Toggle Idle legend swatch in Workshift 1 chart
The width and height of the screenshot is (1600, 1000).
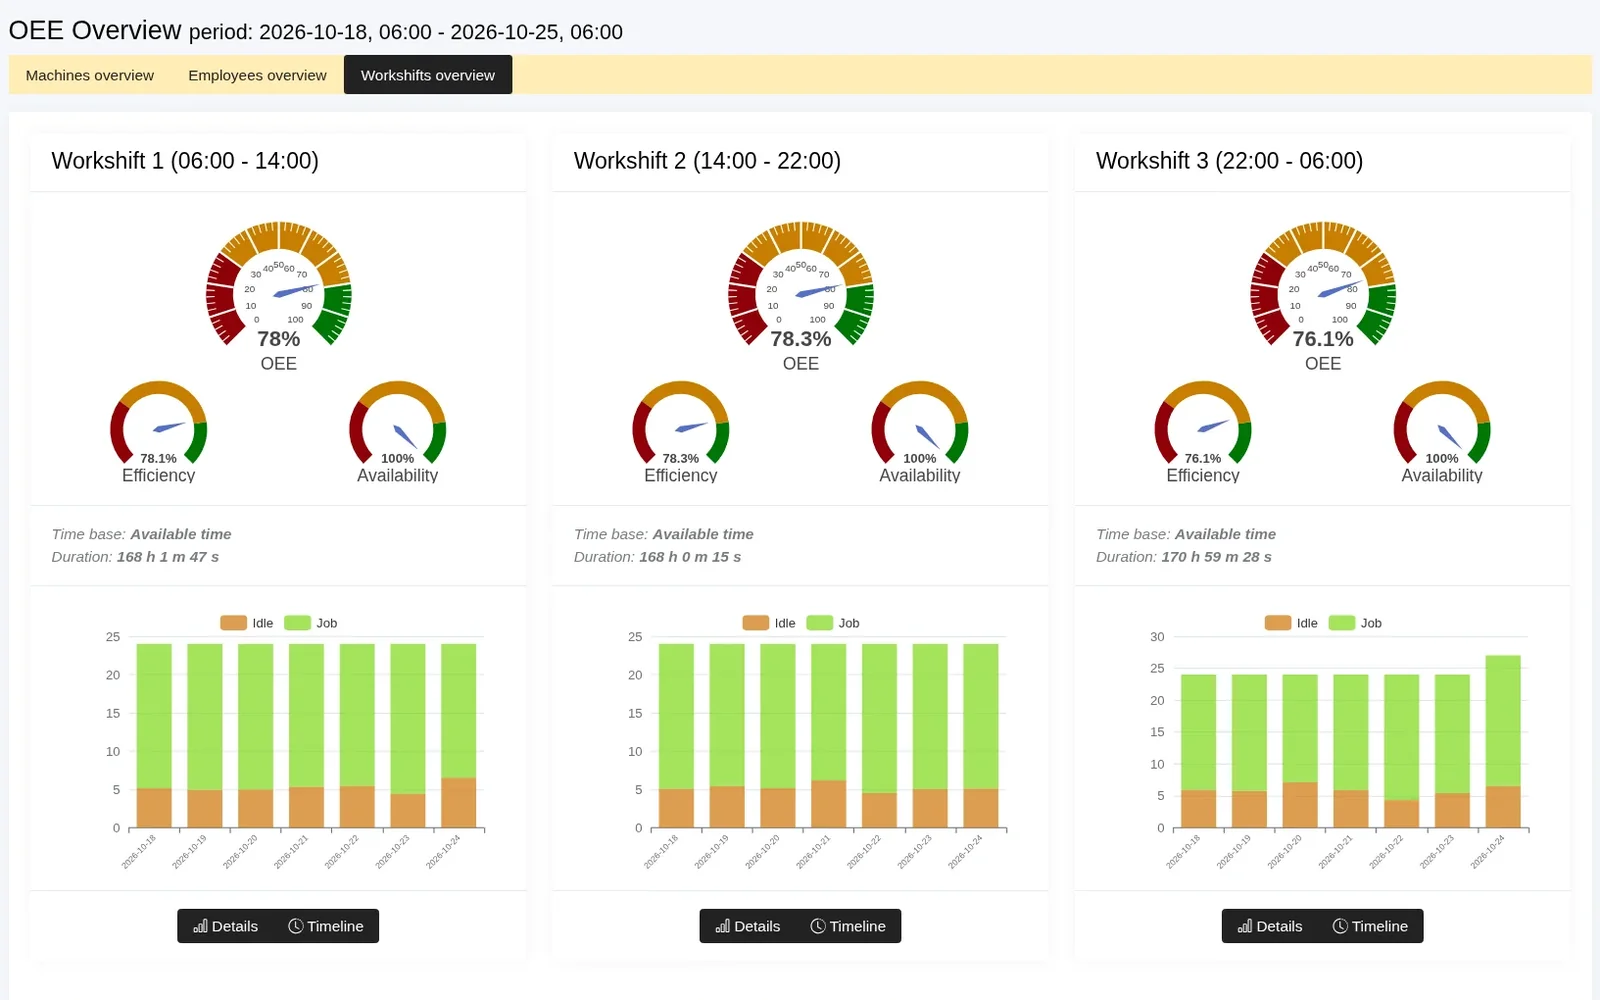click(233, 623)
